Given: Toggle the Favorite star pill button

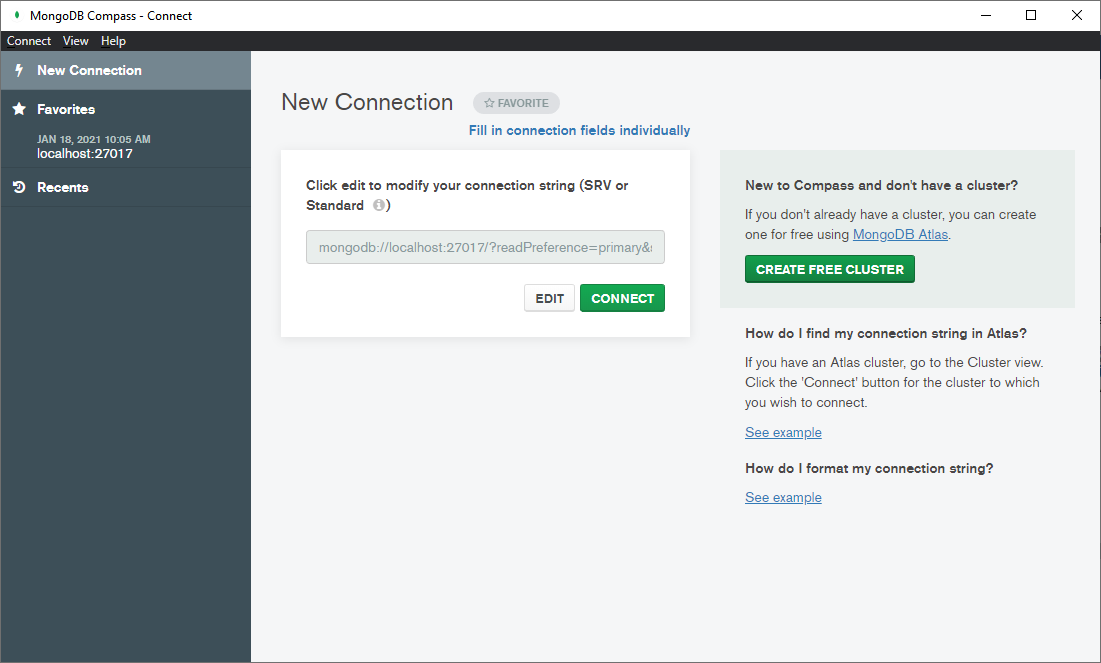Looking at the screenshot, I should pos(516,103).
